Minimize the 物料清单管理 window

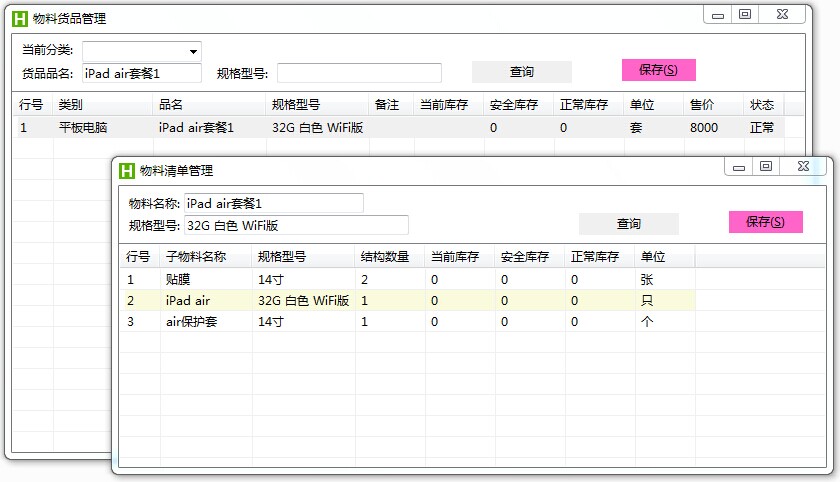(739, 167)
